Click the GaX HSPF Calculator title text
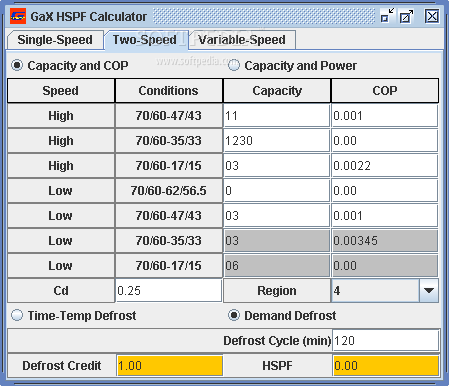This screenshot has width=449, height=386. [x=89, y=16]
